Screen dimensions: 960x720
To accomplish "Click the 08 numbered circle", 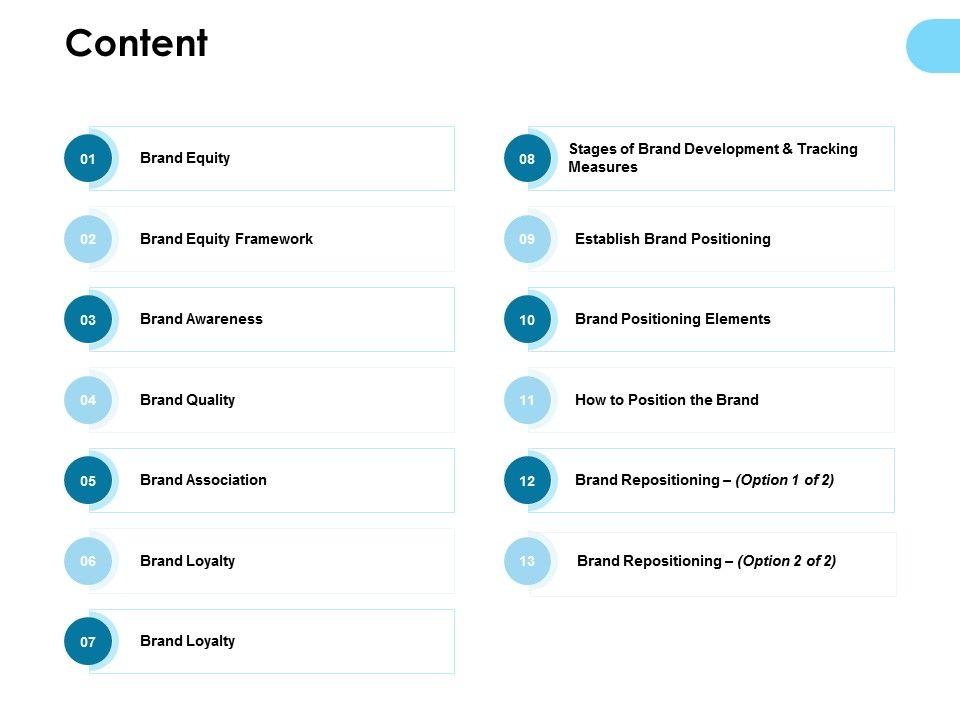I will 527,159.
